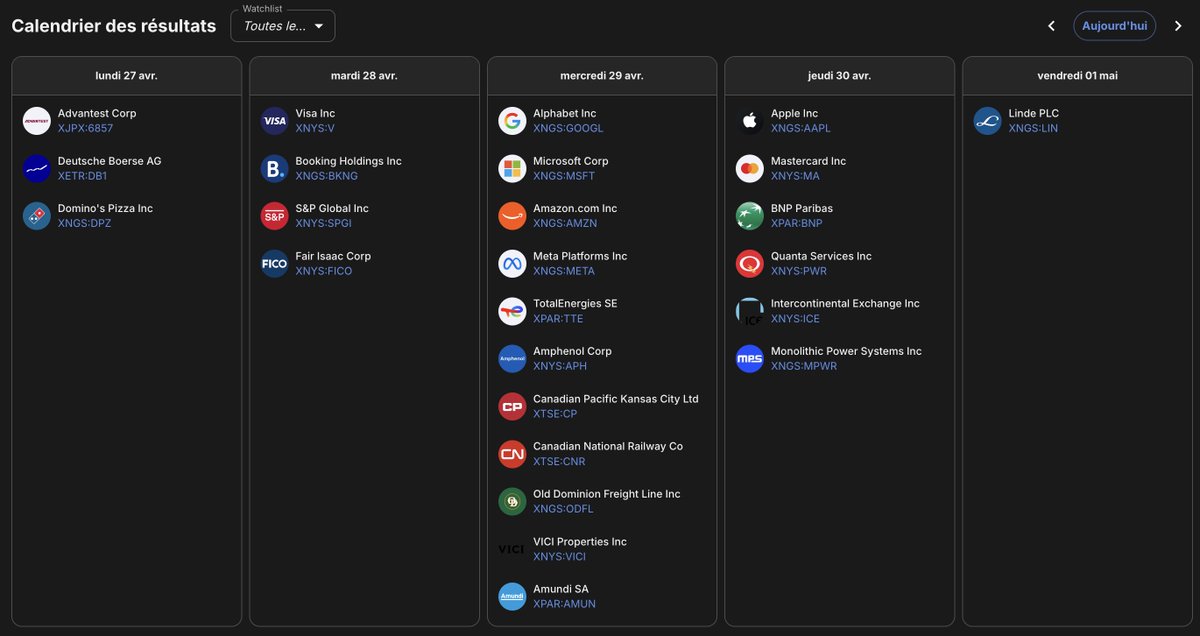The width and height of the screenshot is (1200, 636).
Task: Click the FICO logo icon
Action: [x=275, y=264]
